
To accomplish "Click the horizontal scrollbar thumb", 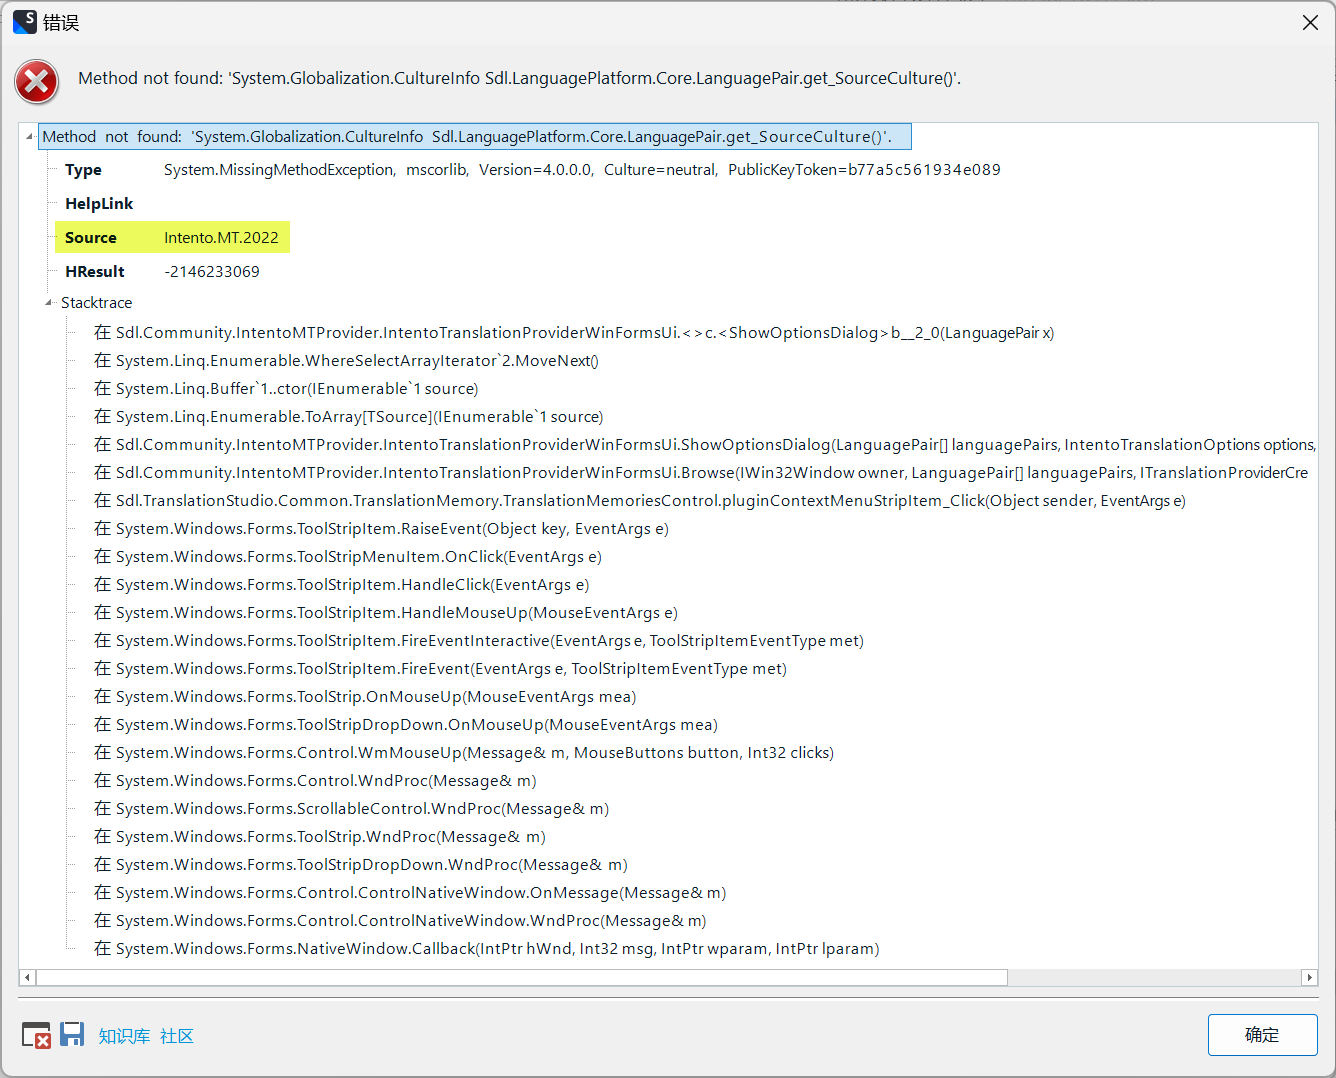I will 520,977.
